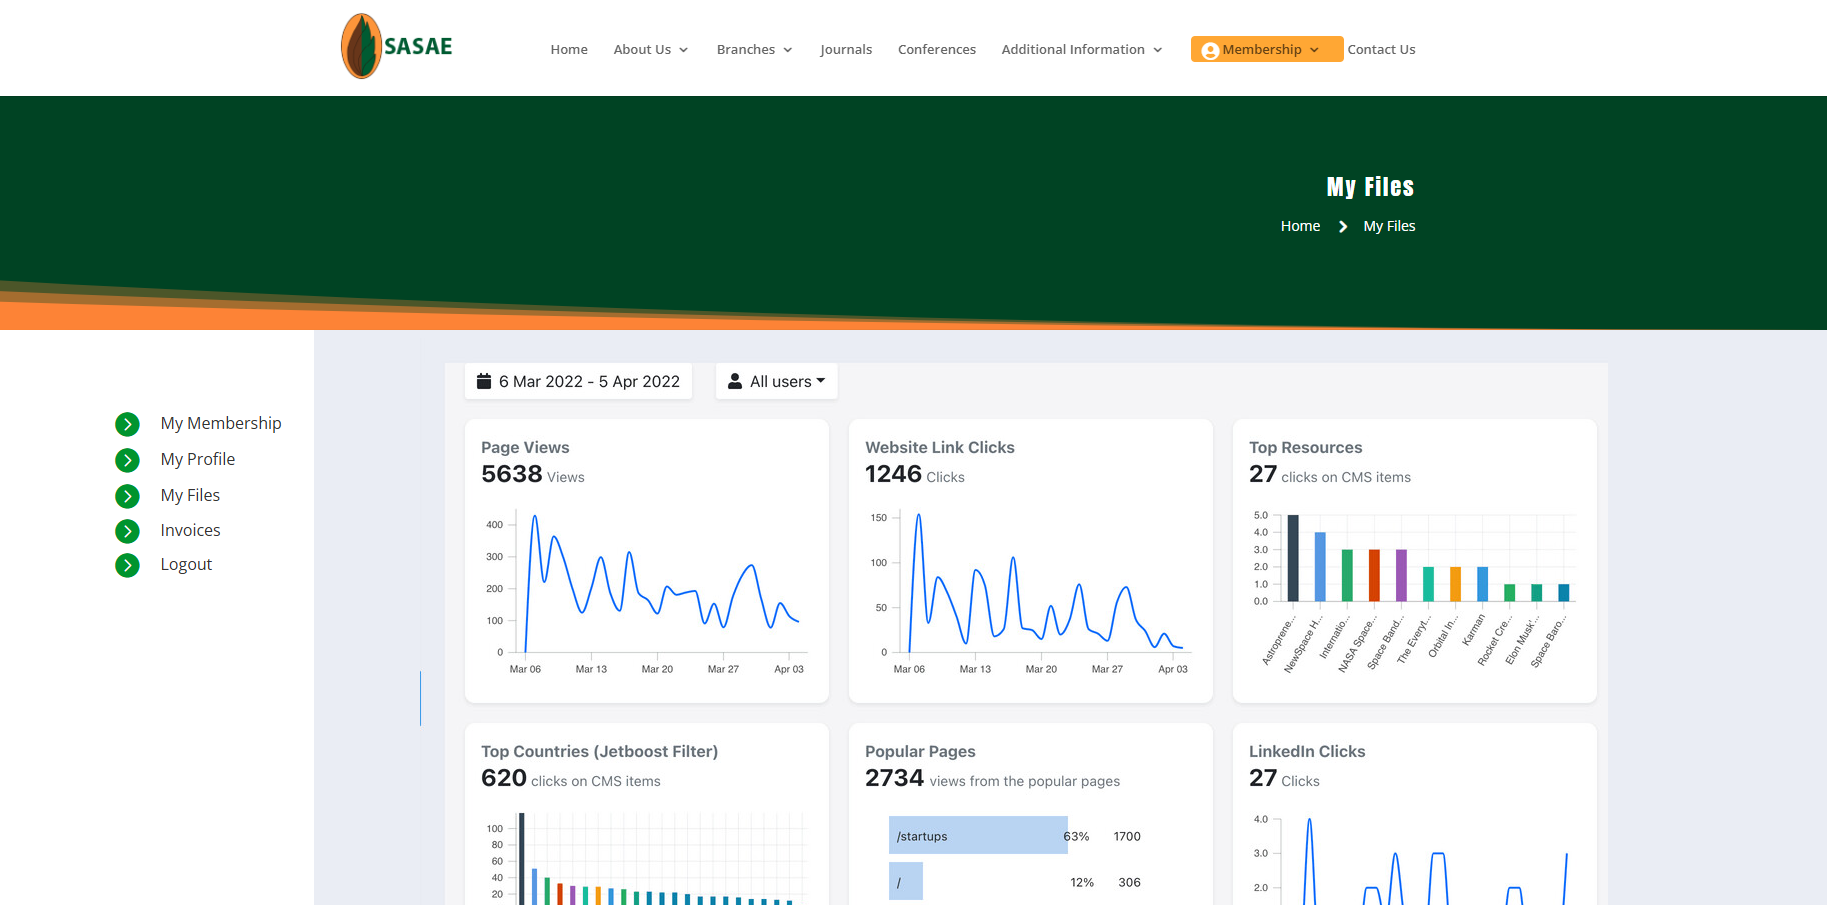
Task: Click the /startups popular page bar
Action: [978, 835]
